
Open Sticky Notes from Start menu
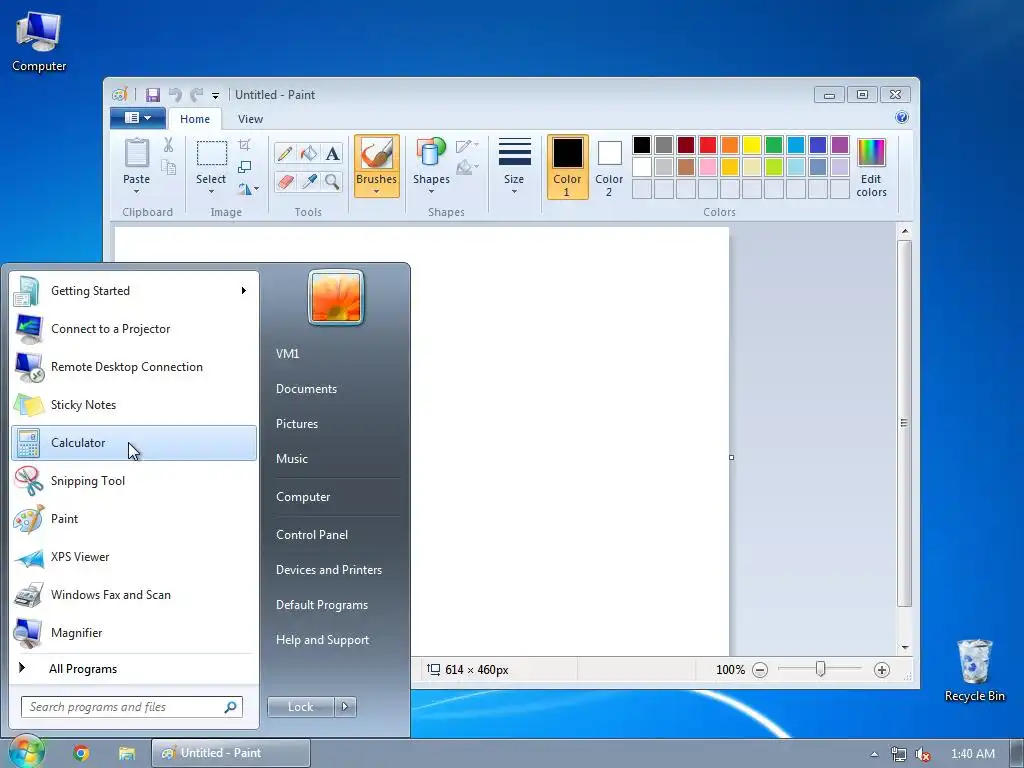[134, 405]
